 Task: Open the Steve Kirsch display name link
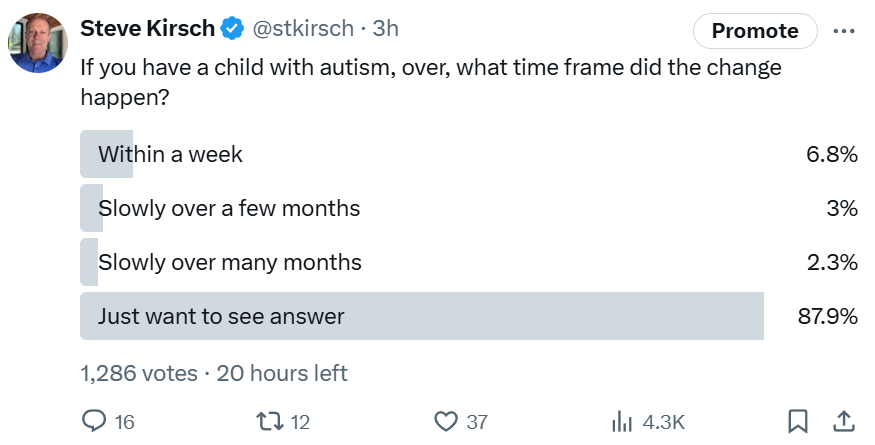147,29
